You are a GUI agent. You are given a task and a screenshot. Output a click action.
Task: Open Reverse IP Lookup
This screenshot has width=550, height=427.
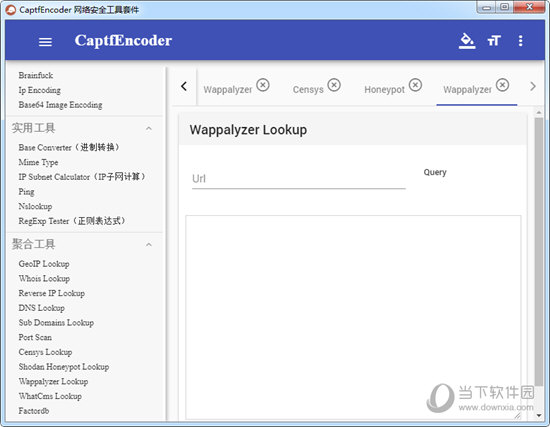pyautogui.click(x=52, y=293)
